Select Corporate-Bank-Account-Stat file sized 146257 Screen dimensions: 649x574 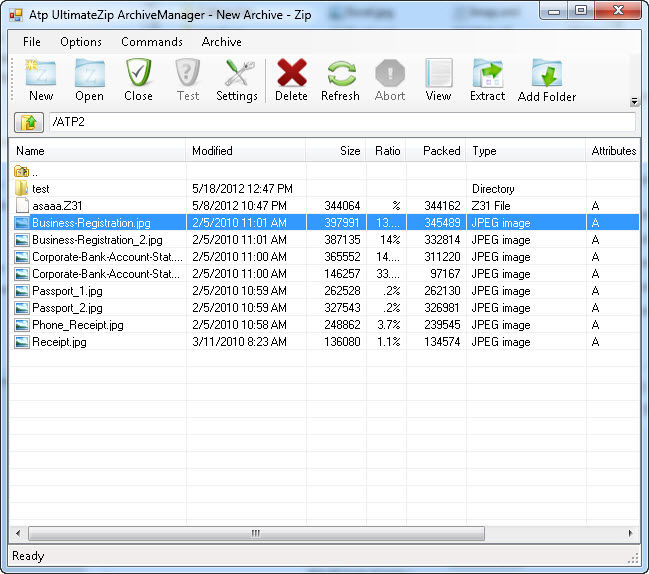click(x=106, y=274)
